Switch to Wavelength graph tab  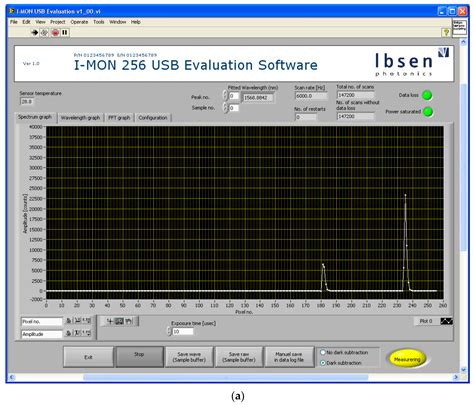click(81, 118)
